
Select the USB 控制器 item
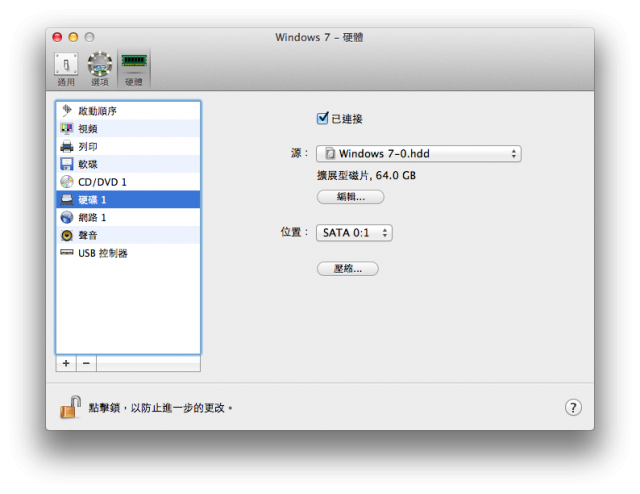(128, 253)
